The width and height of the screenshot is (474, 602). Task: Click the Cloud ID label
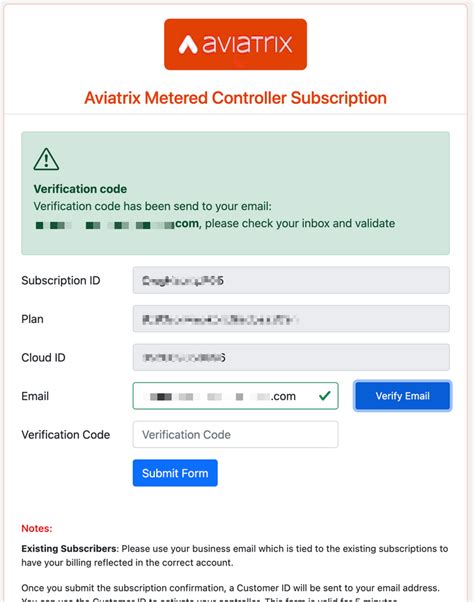point(43,358)
